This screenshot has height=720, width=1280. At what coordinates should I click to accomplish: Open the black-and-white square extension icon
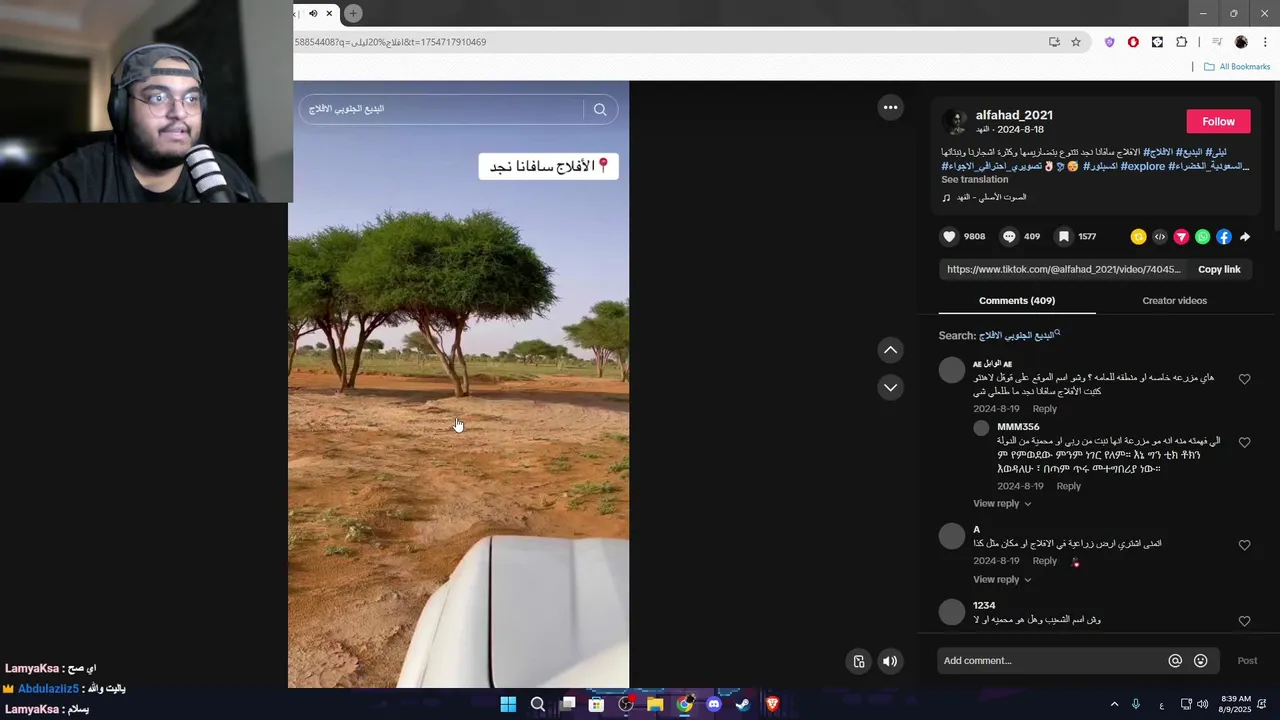pos(1157,42)
